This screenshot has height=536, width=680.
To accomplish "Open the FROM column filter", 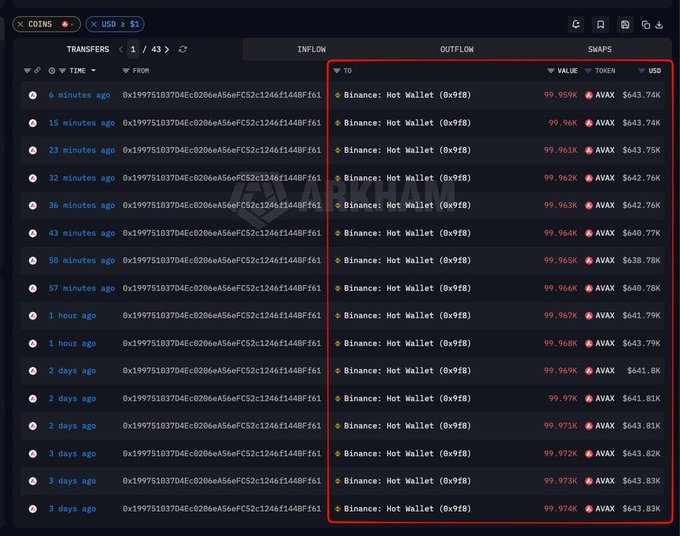I will 126,71.
